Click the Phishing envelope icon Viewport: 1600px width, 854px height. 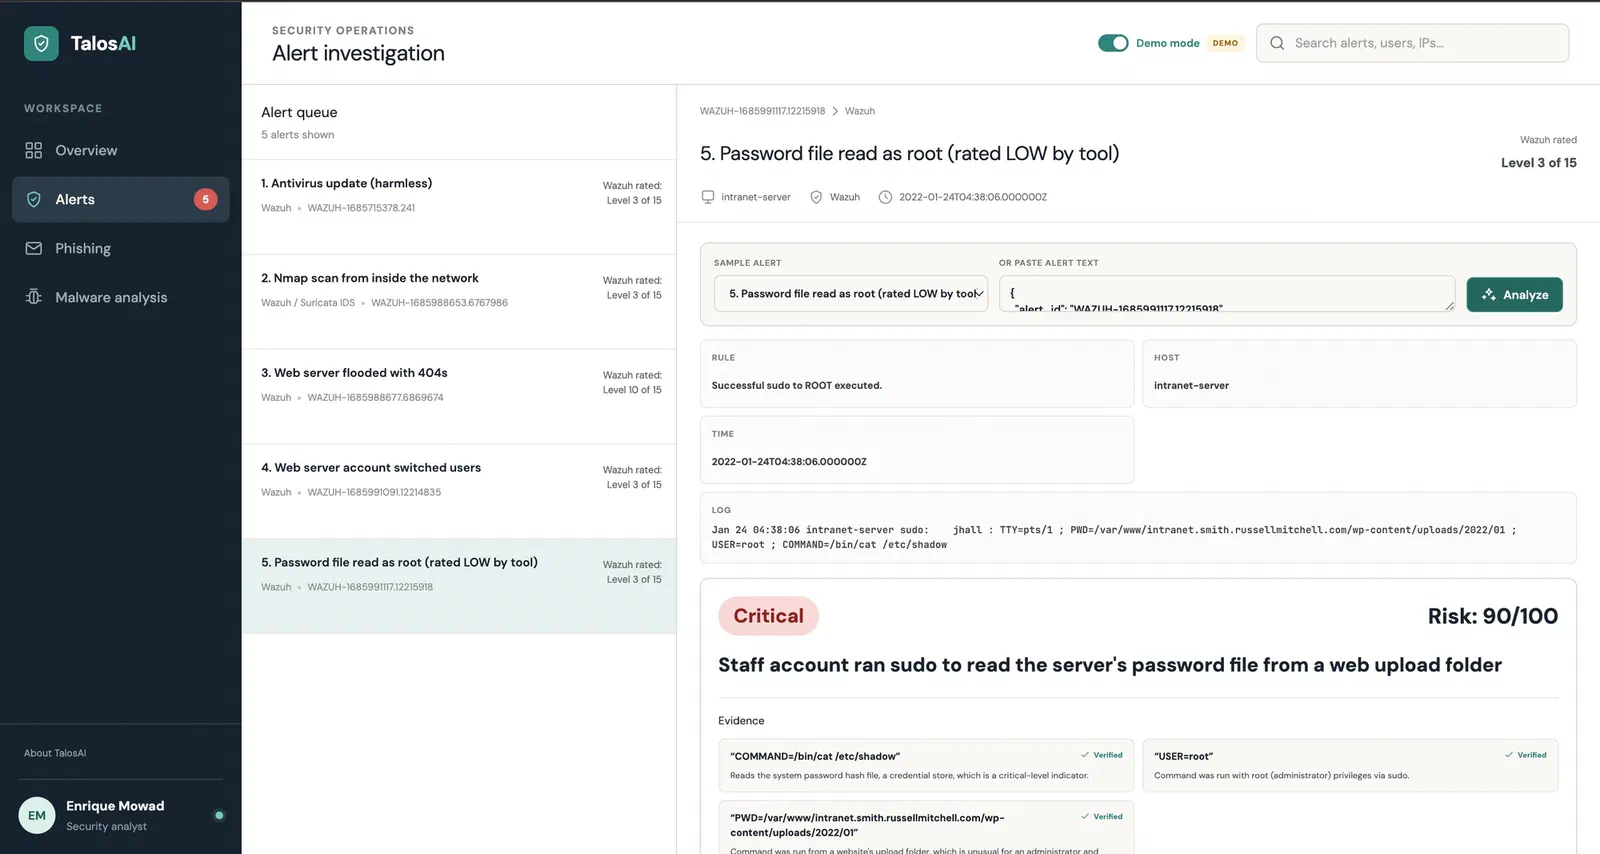[34, 248]
